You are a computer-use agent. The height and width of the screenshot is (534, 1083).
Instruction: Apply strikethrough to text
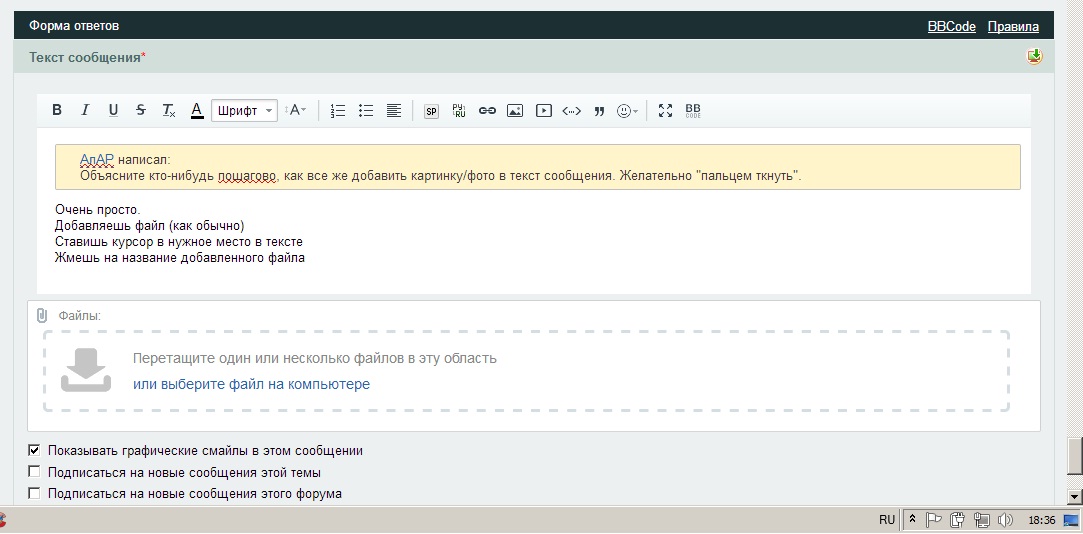point(141,111)
